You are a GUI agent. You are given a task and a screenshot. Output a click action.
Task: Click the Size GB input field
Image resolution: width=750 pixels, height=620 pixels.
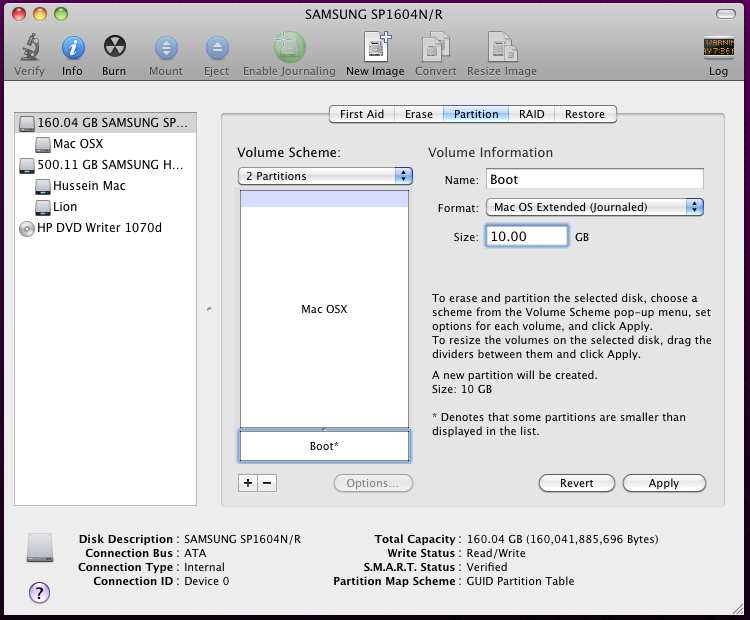click(527, 236)
